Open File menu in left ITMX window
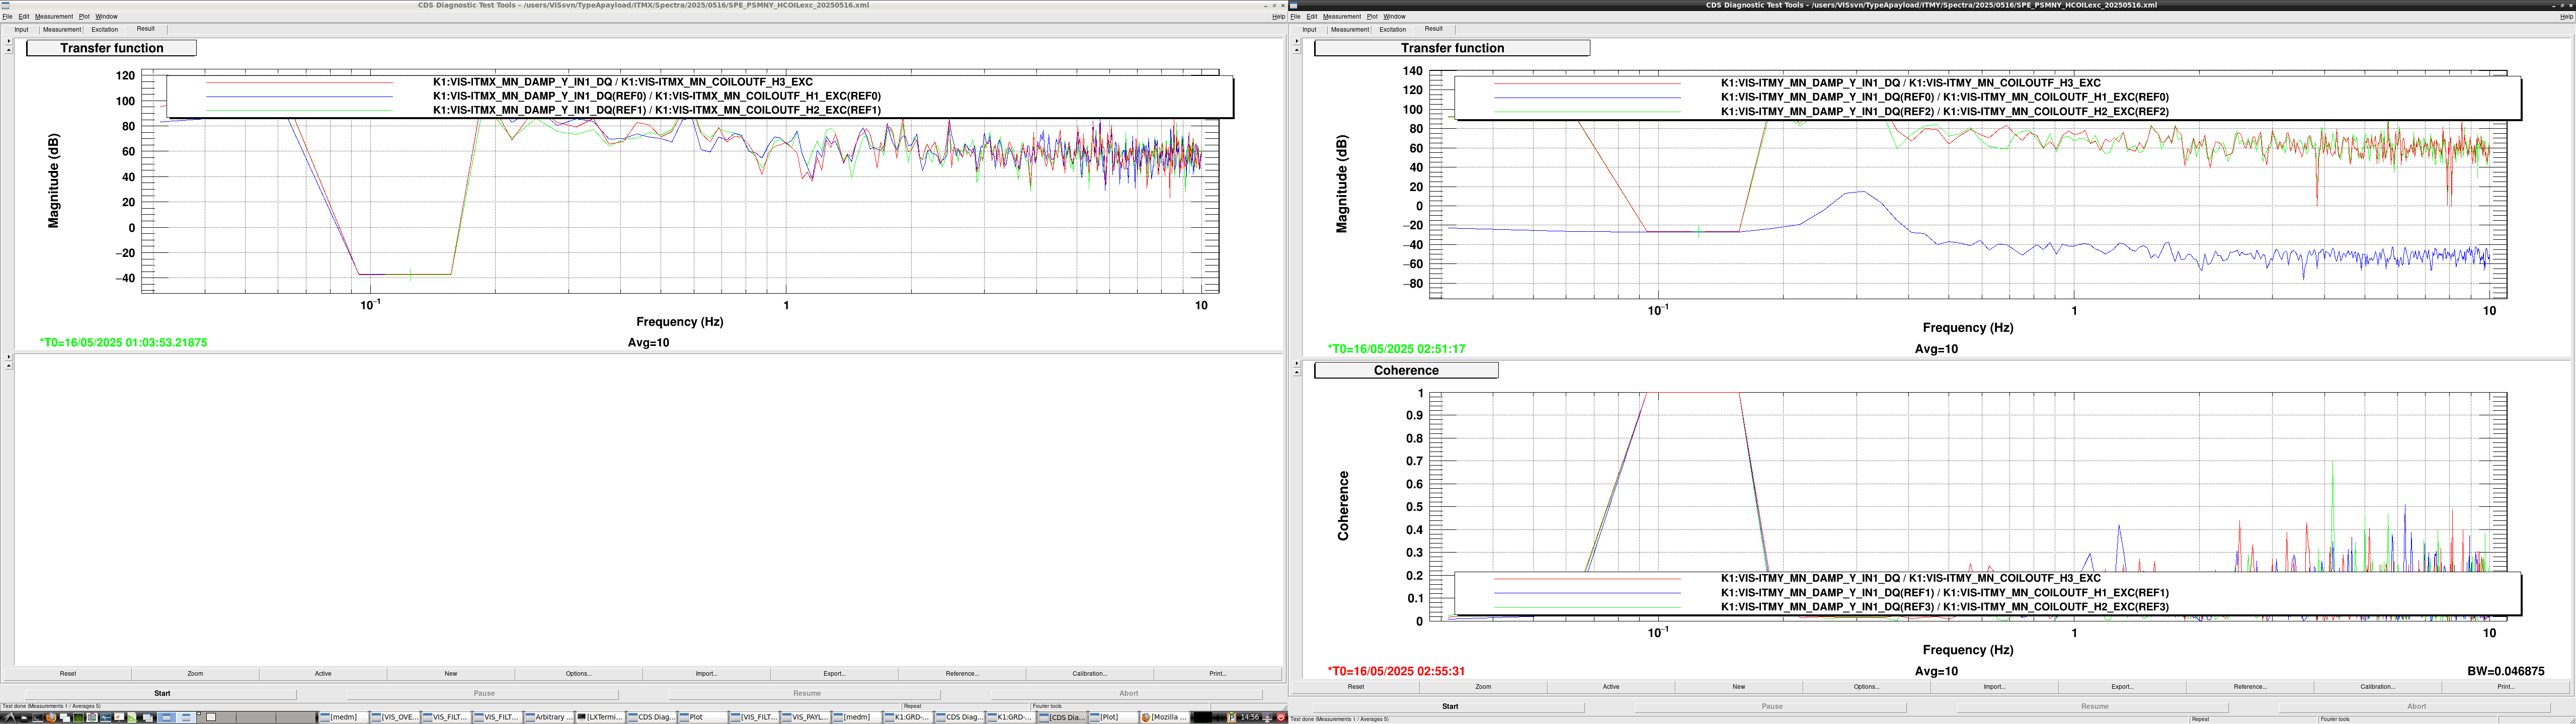Viewport: 2576px width, 724px height. coord(7,16)
